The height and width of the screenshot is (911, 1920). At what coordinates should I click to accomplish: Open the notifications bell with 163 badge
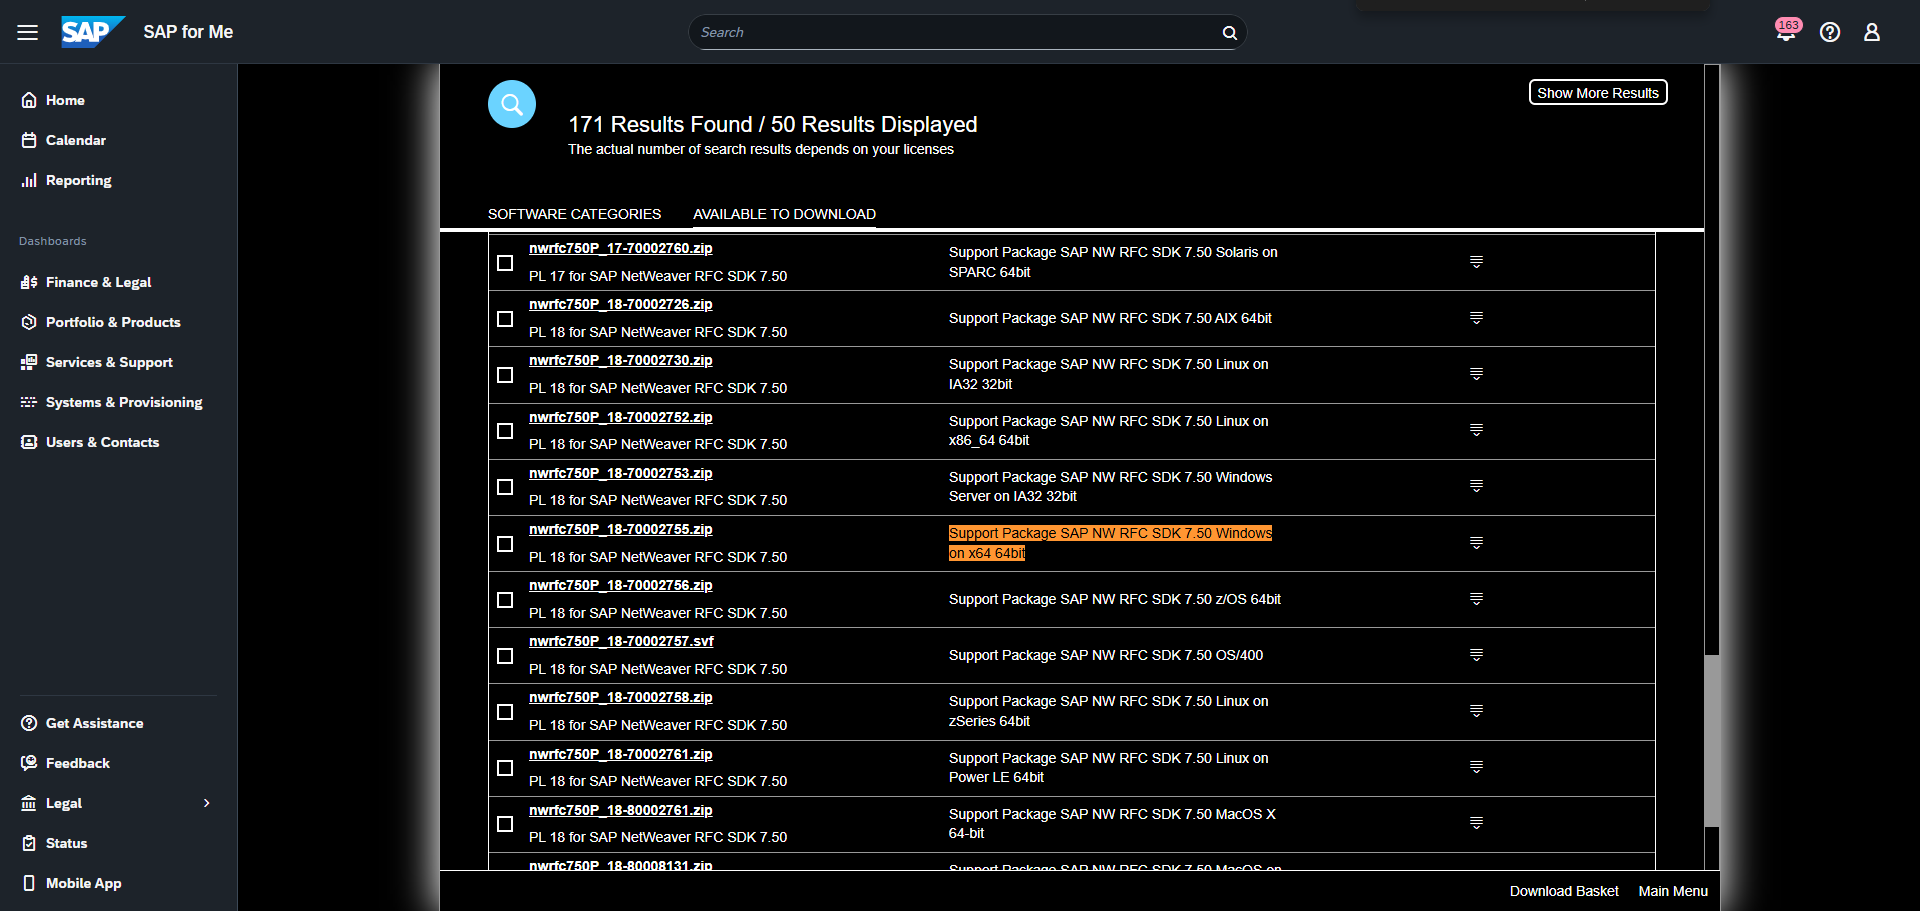[1786, 32]
